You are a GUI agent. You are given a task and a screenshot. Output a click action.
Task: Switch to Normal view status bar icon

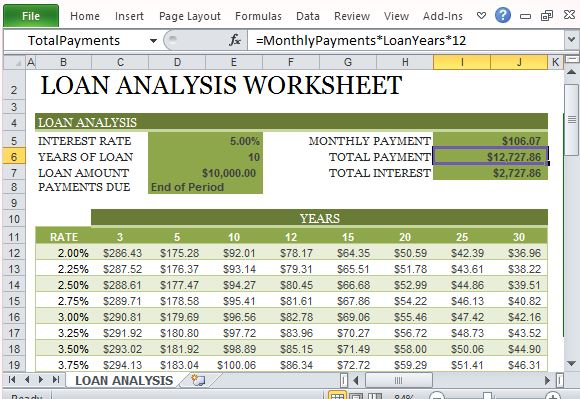click(x=337, y=396)
